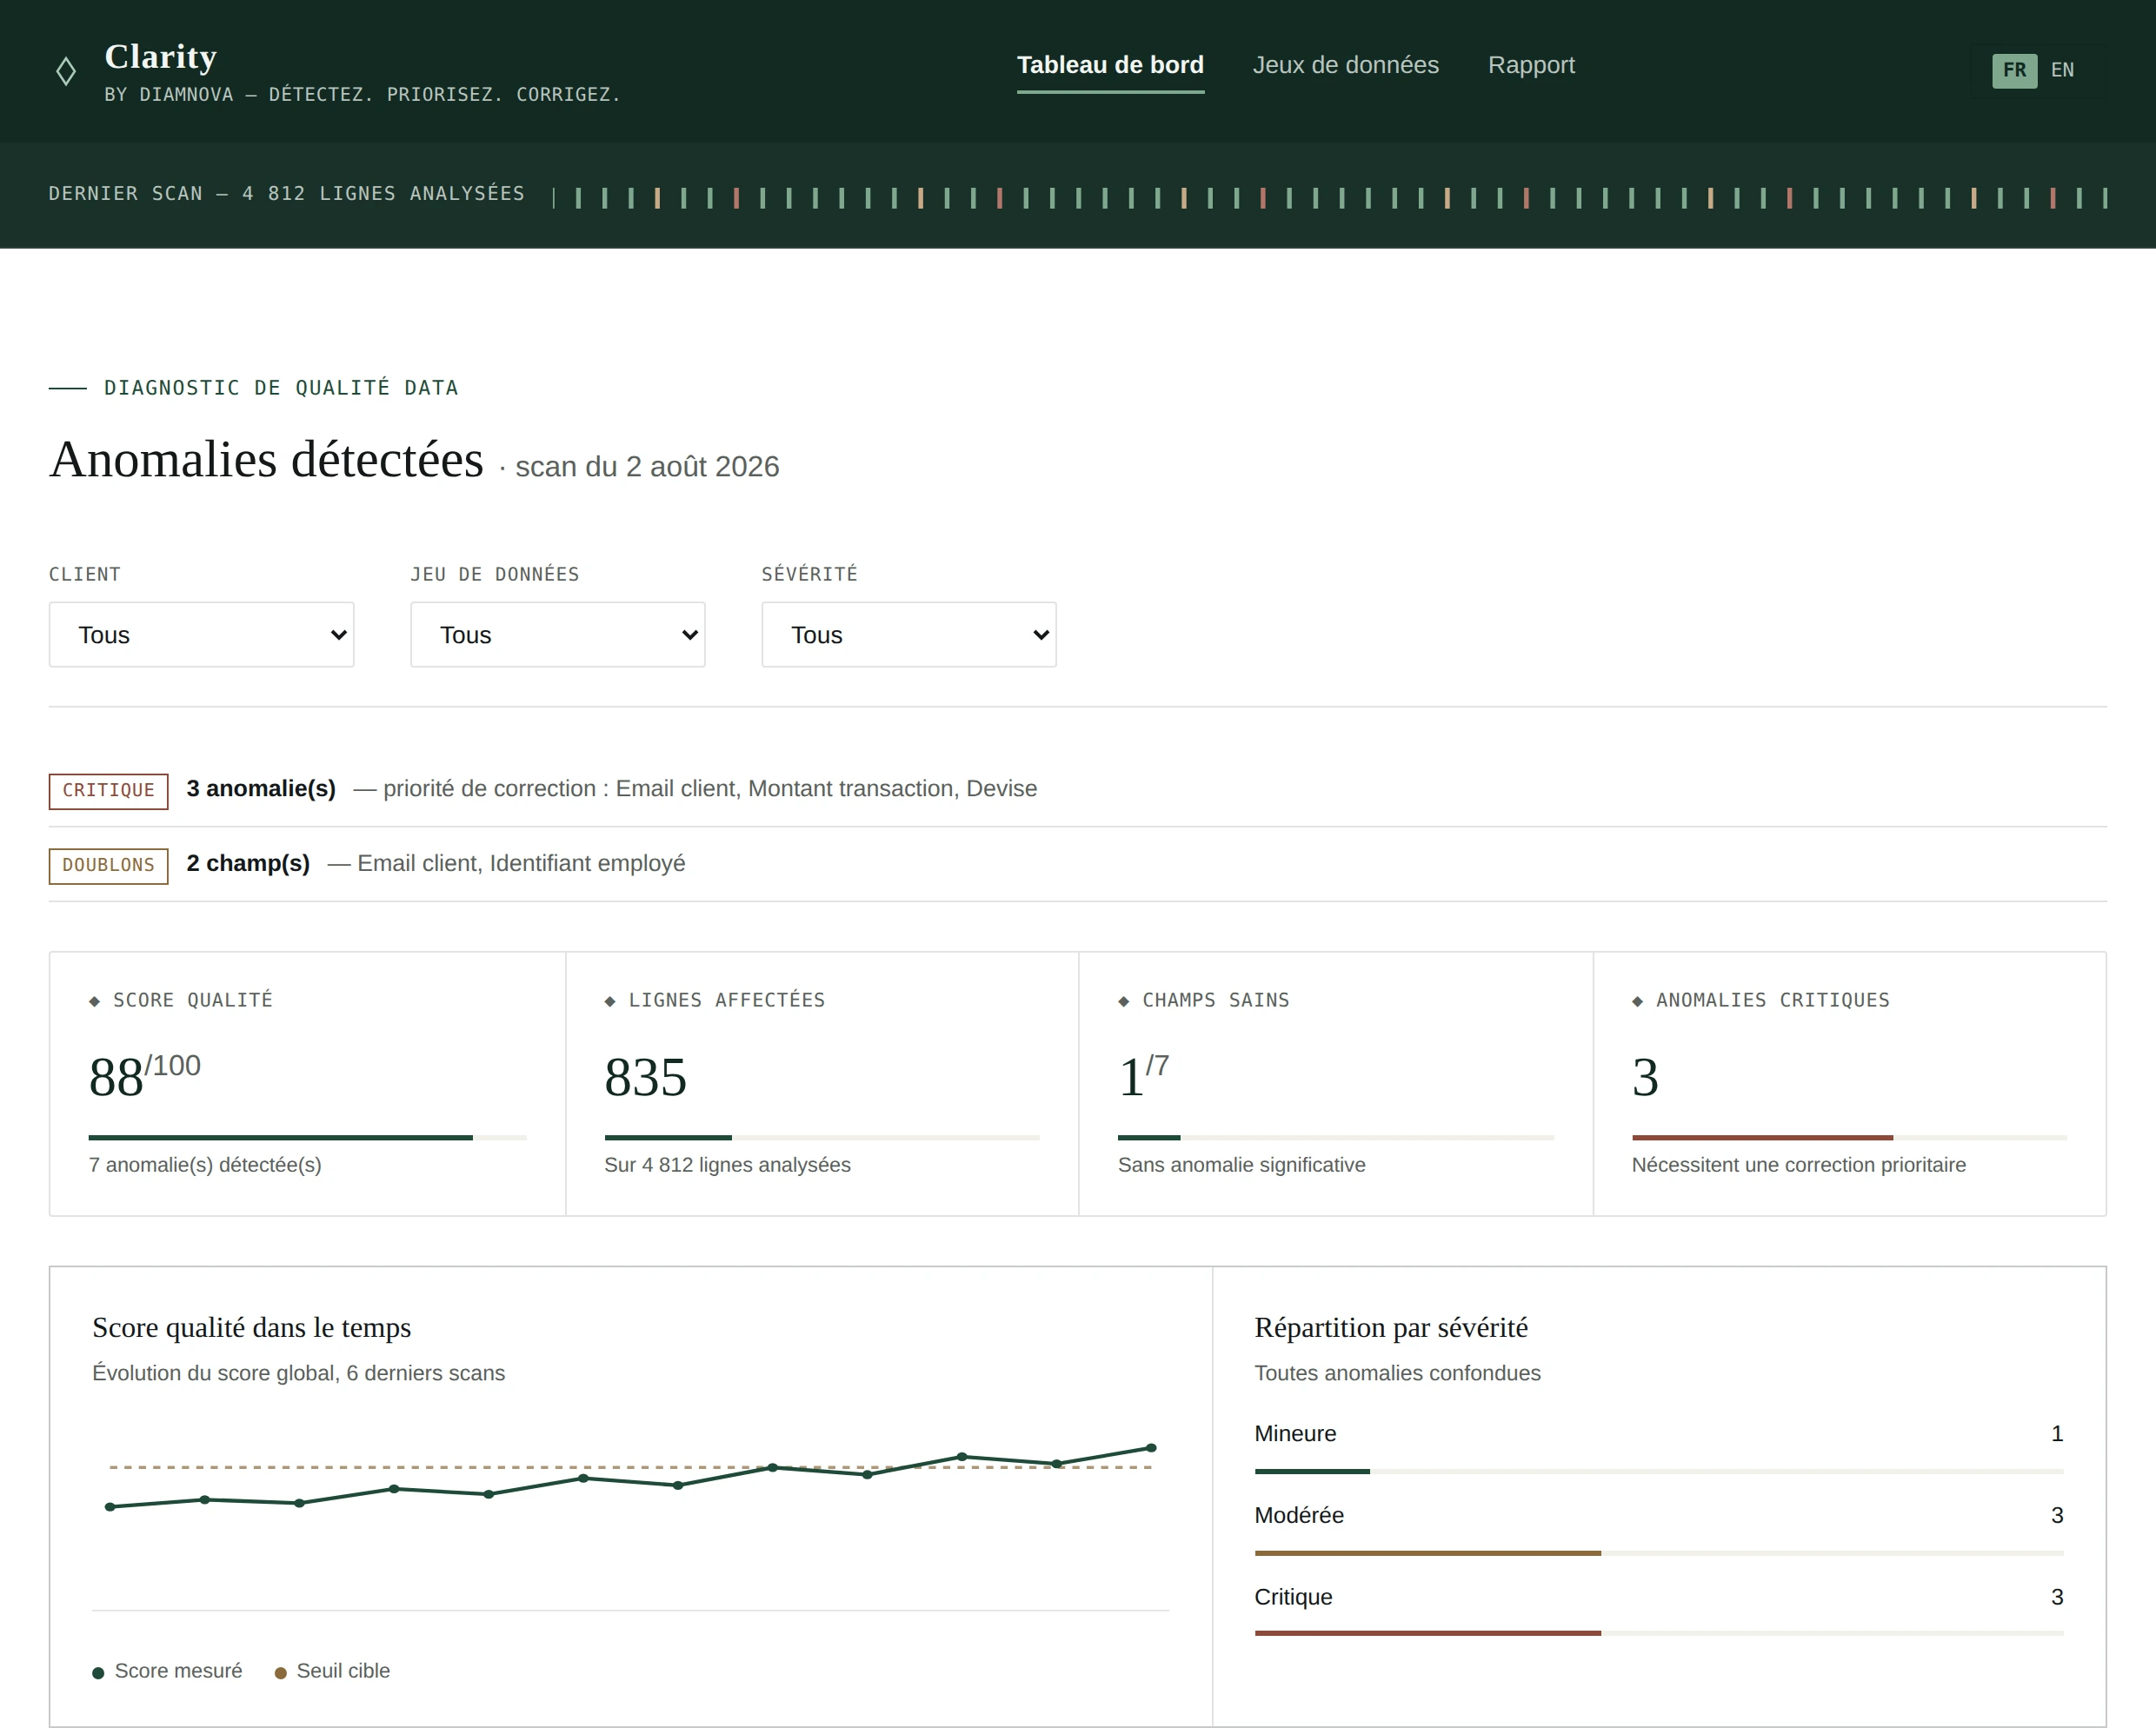Click "Toutes anomalies confondues" subtitle
Viewport: 2156px width, 1728px height.
1397,1373
